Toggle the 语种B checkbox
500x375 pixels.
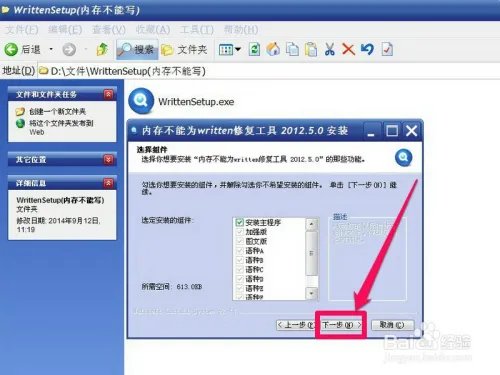pyautogui.click(x=239, y=260)
